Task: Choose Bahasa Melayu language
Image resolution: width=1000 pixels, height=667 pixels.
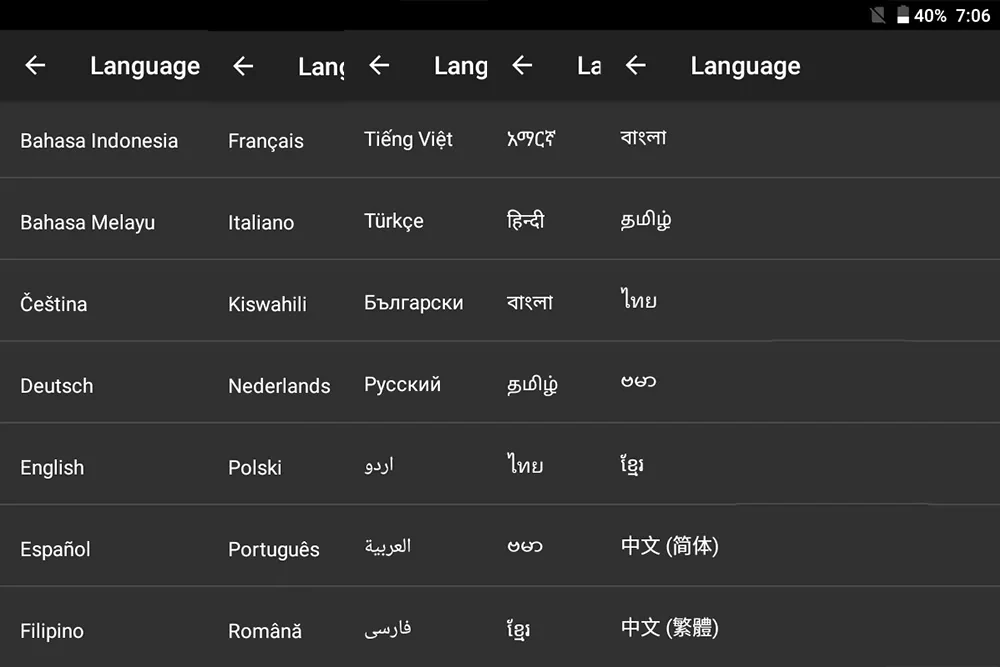Action: pyautogui.click(x=87, y=223)
